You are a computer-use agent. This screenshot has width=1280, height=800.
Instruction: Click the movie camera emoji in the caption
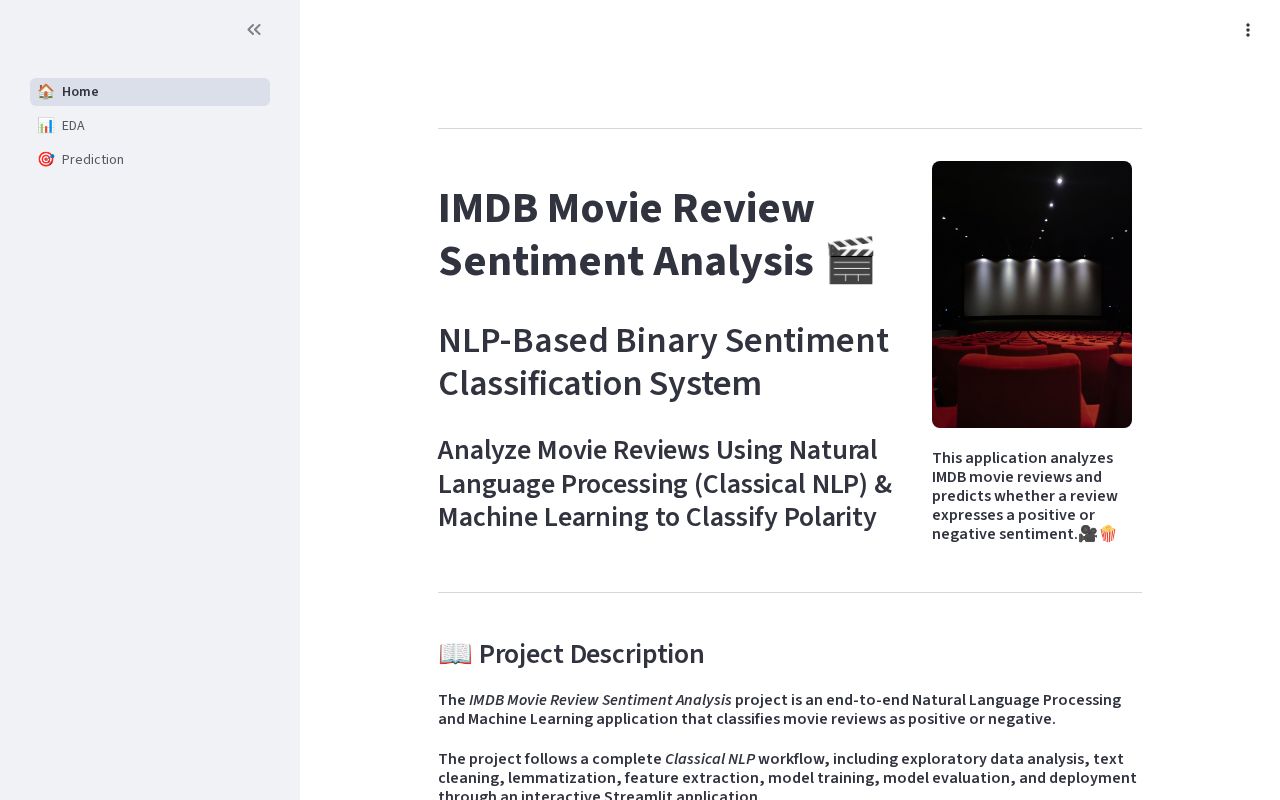click(x=1088, y=534)
